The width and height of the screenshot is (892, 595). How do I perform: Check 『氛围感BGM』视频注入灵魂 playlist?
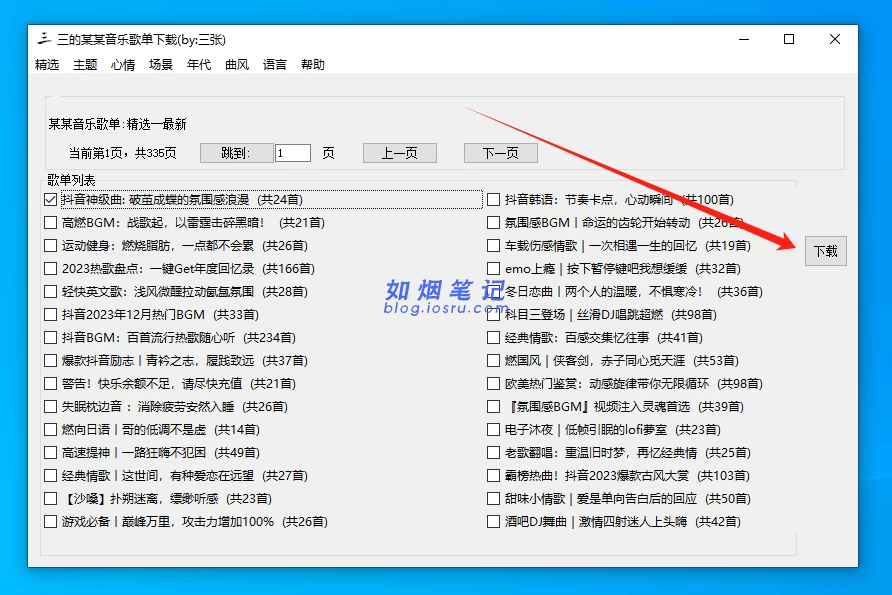point(494,407)
